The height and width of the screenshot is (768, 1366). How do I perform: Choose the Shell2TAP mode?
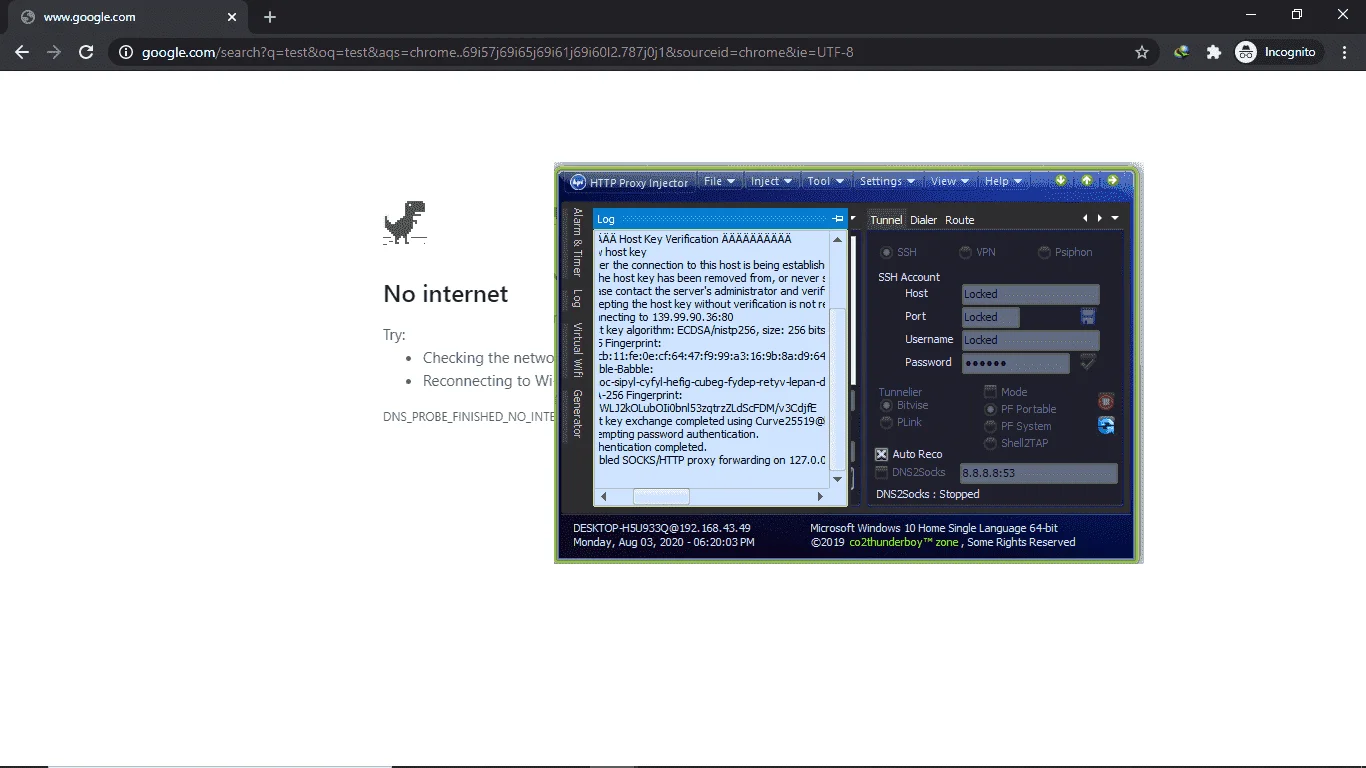[x=990, y=443]
